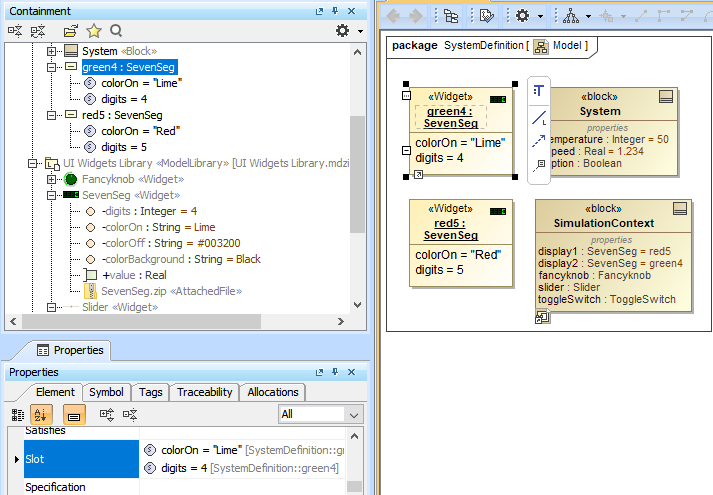The image size is (713, 495).
Task: Click the favorites star icon in Containment
Action: click(x=93, y=31)
